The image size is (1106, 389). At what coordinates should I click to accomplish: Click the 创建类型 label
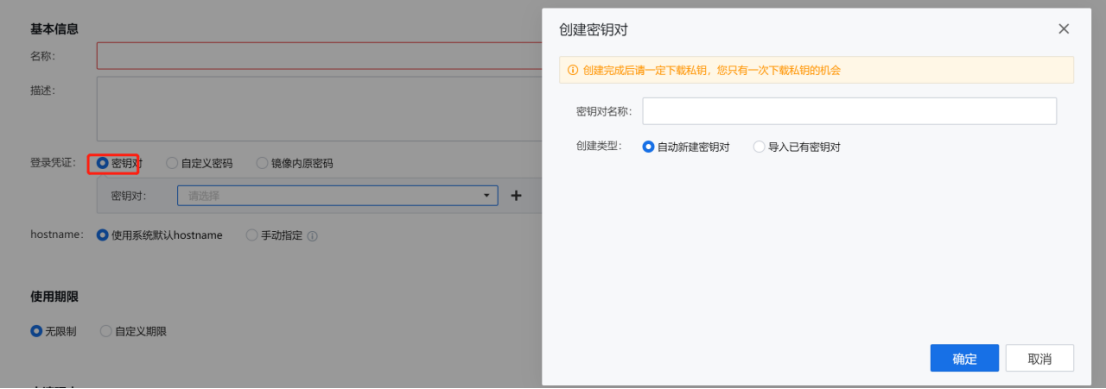coord(599,147)
